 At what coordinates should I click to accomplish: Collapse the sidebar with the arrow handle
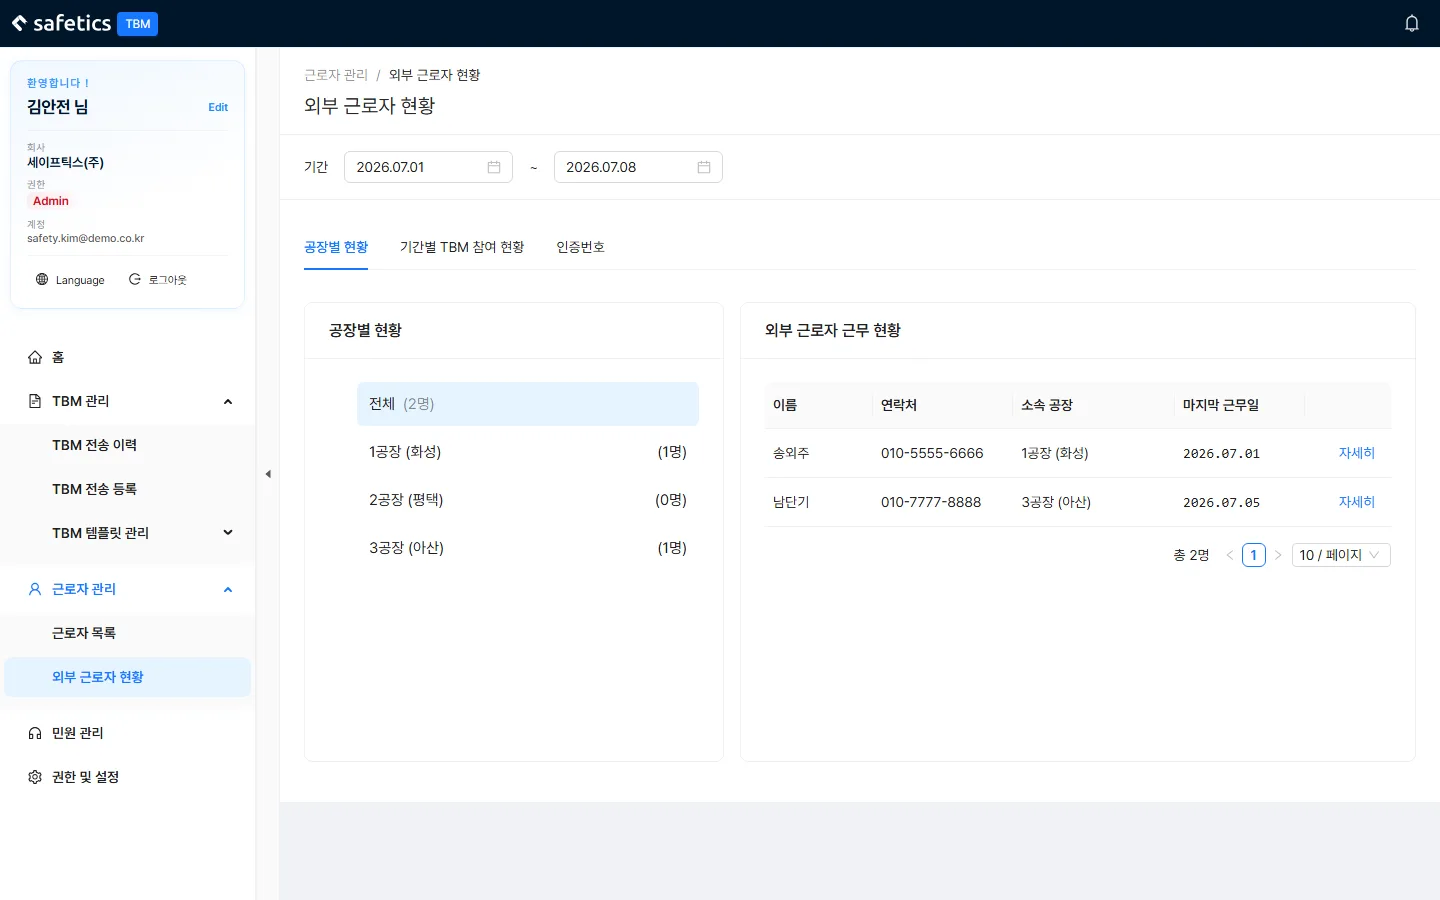pos(268,474)
